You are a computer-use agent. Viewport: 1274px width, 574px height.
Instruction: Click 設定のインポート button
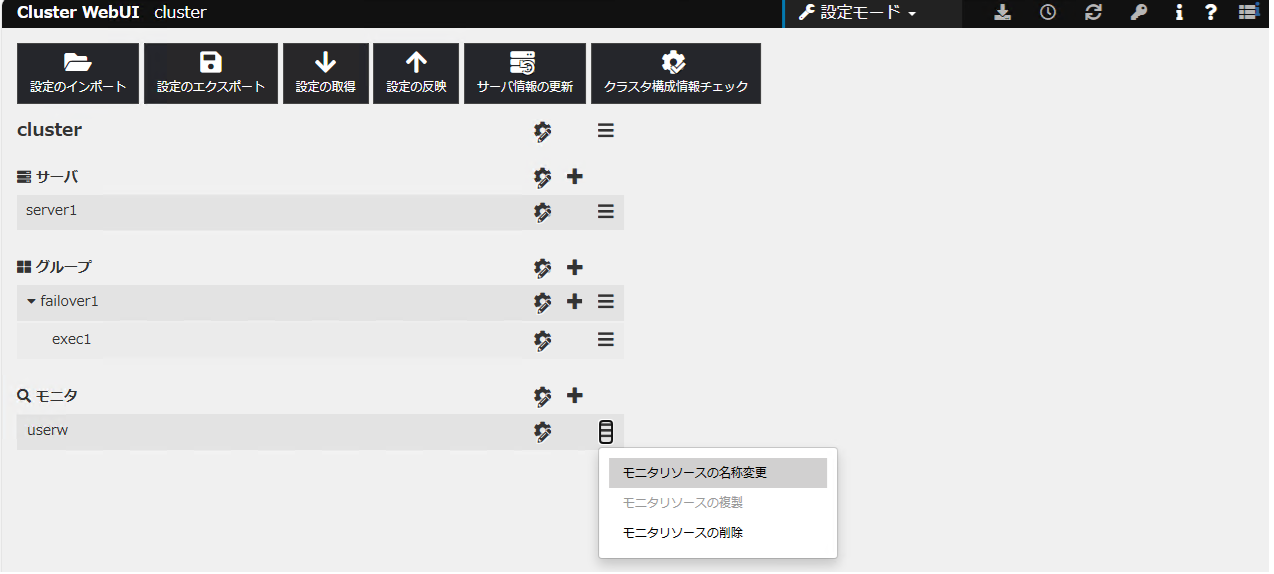pyautogui.click(x=78, y=73)
